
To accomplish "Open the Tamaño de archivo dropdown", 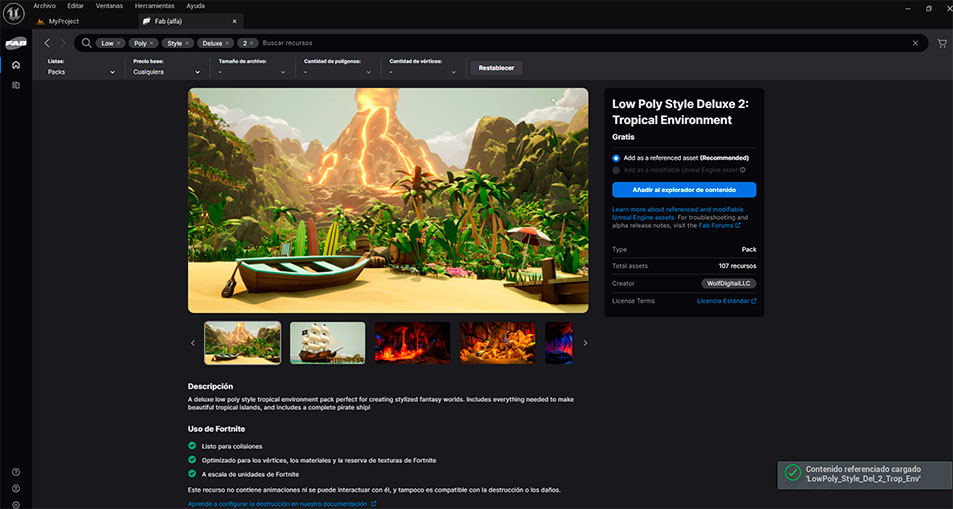I will point(254,72).
